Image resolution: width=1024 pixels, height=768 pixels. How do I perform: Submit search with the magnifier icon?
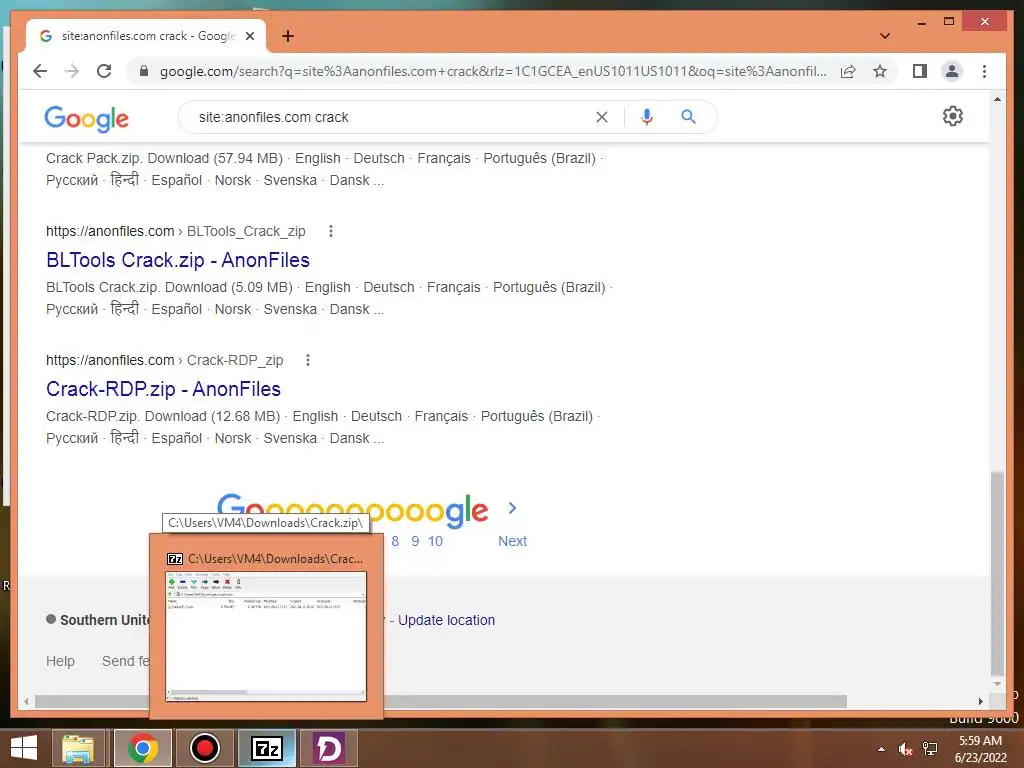(688, 117)
